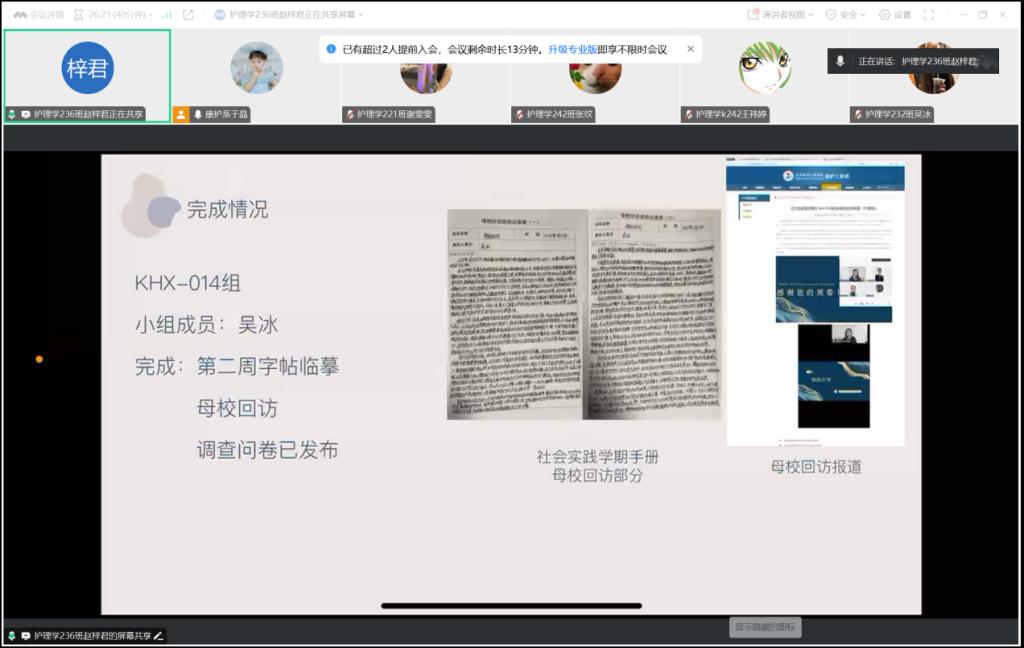Image resolution: width=1024 pixels, height=648 pixels.
Task: Click the info icon in the notification banner
Action: (x=331, y=49)
